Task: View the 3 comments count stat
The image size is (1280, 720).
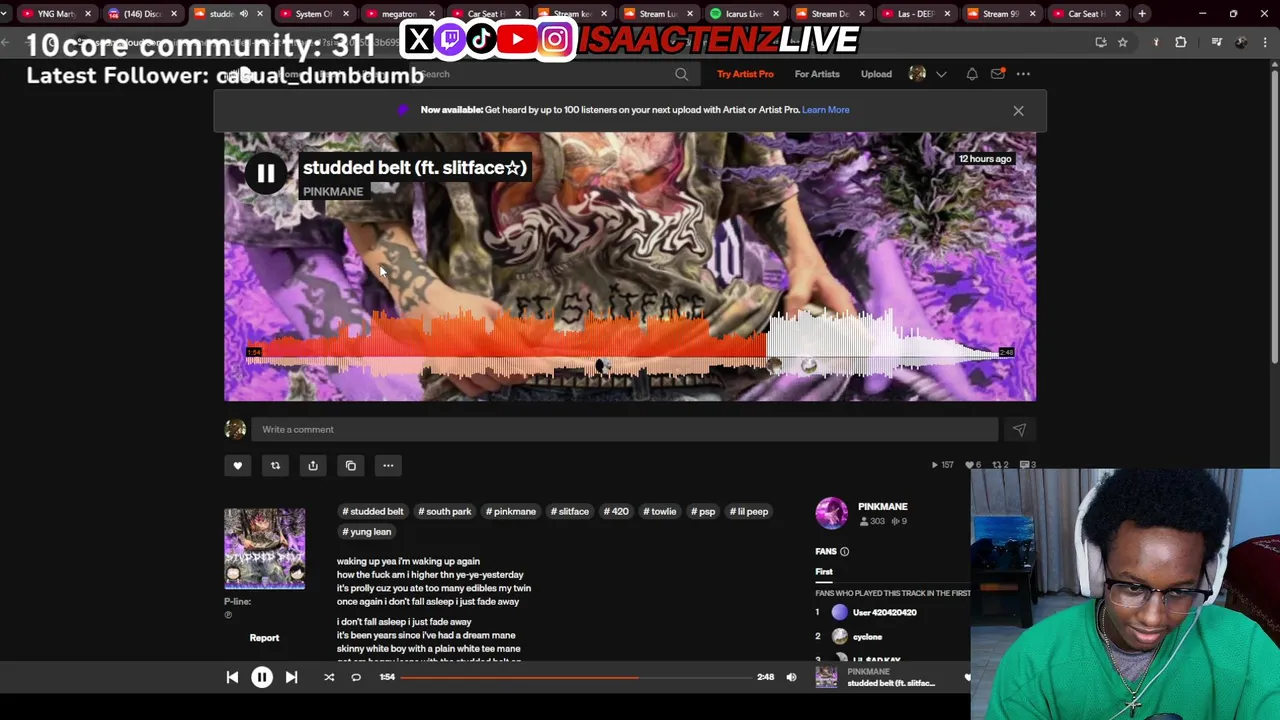Action: coord(1027,465)
